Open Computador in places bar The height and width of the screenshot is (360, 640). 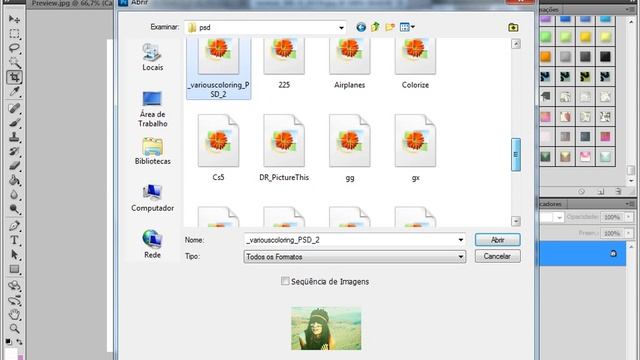pyautogui.click(x=152, y=198)
